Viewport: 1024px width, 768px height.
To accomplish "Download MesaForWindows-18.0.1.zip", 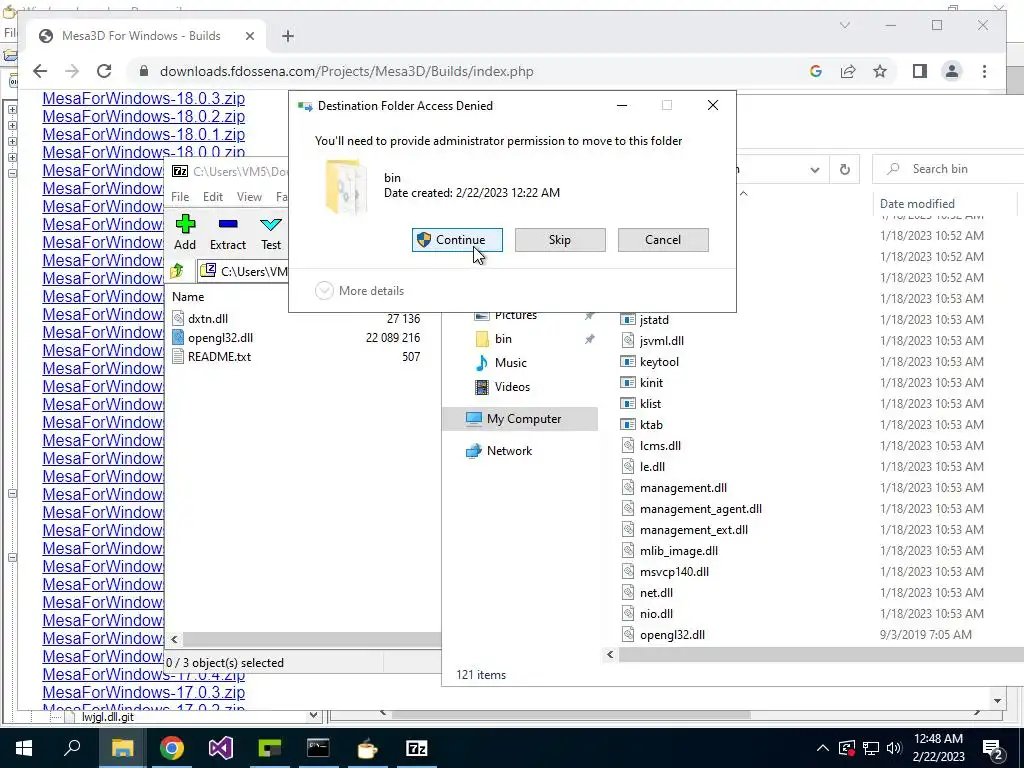I will pyautogui.click(x=144, y=135).
